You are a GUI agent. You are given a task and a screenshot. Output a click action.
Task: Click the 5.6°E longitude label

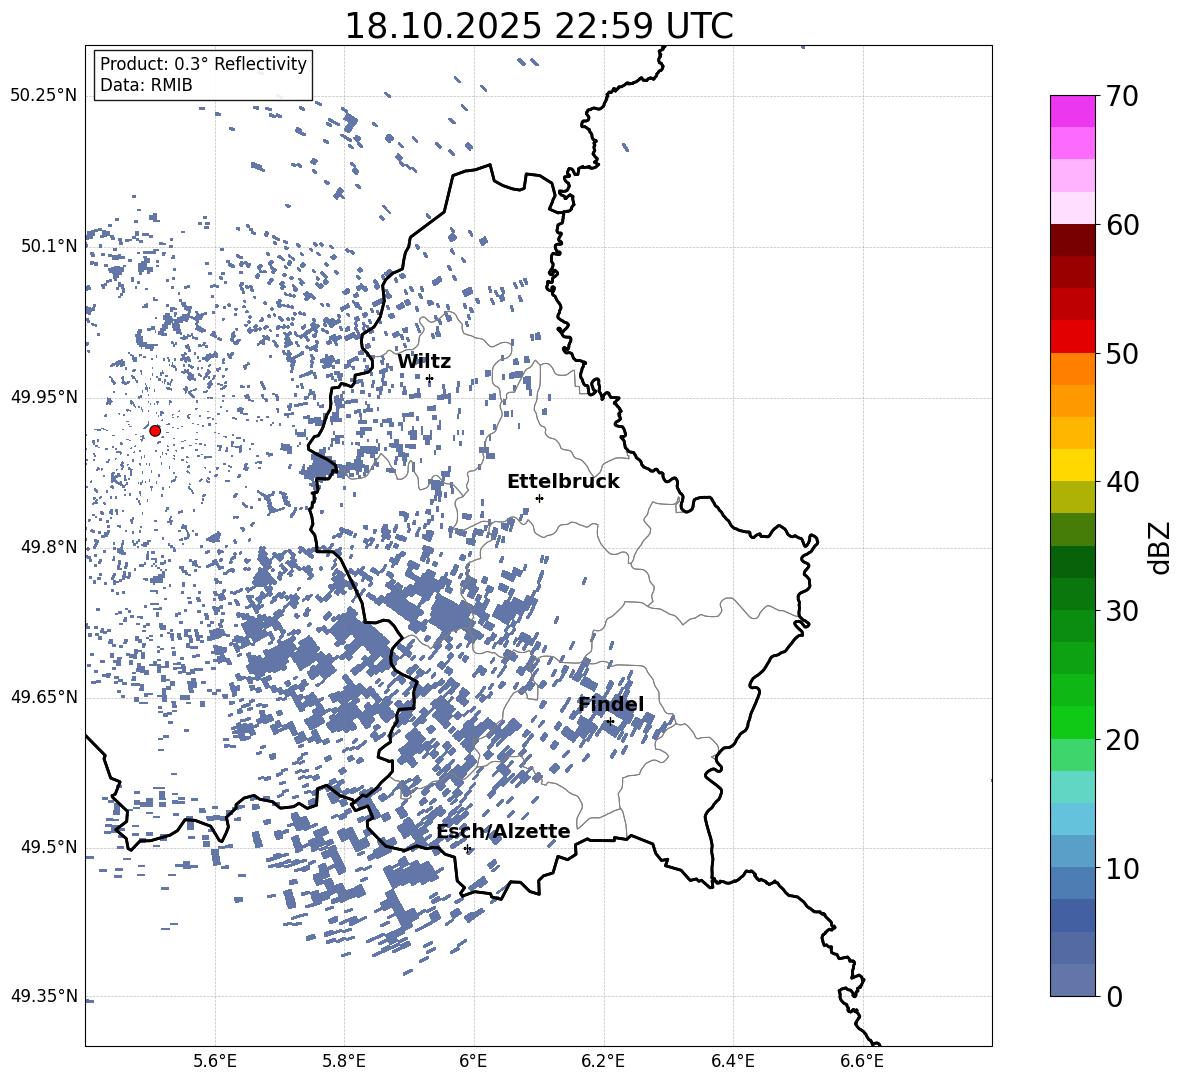tap(215, 1061)
